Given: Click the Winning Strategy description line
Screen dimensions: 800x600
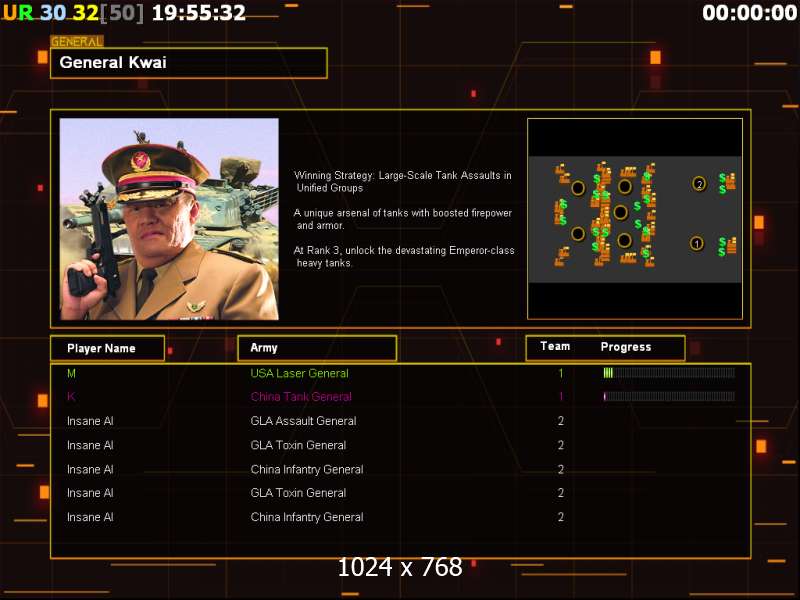Looking at the screenshot, I should pyautogui.click(x=403, y=181).
